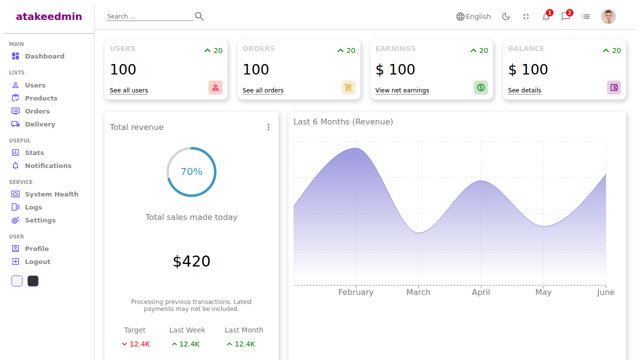
Task: Focus the Search input field
Action: (149, 16)
